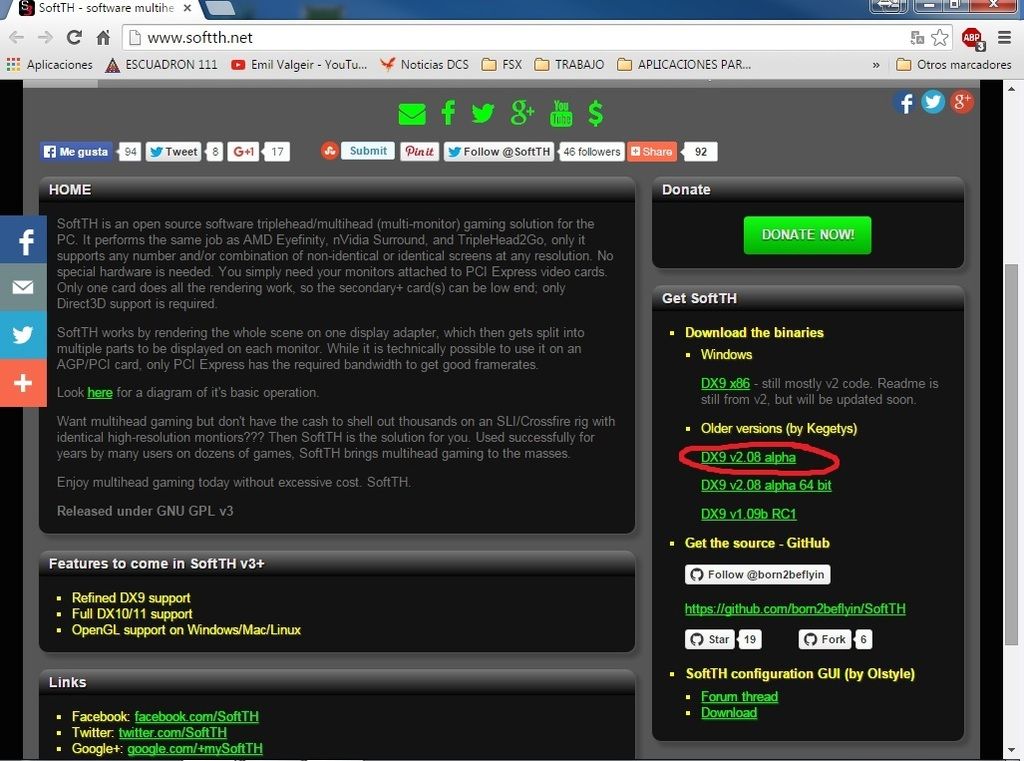Click the green DONATE NOW! button
This screenshot has height=761, width=1024.
coord(807,235)
